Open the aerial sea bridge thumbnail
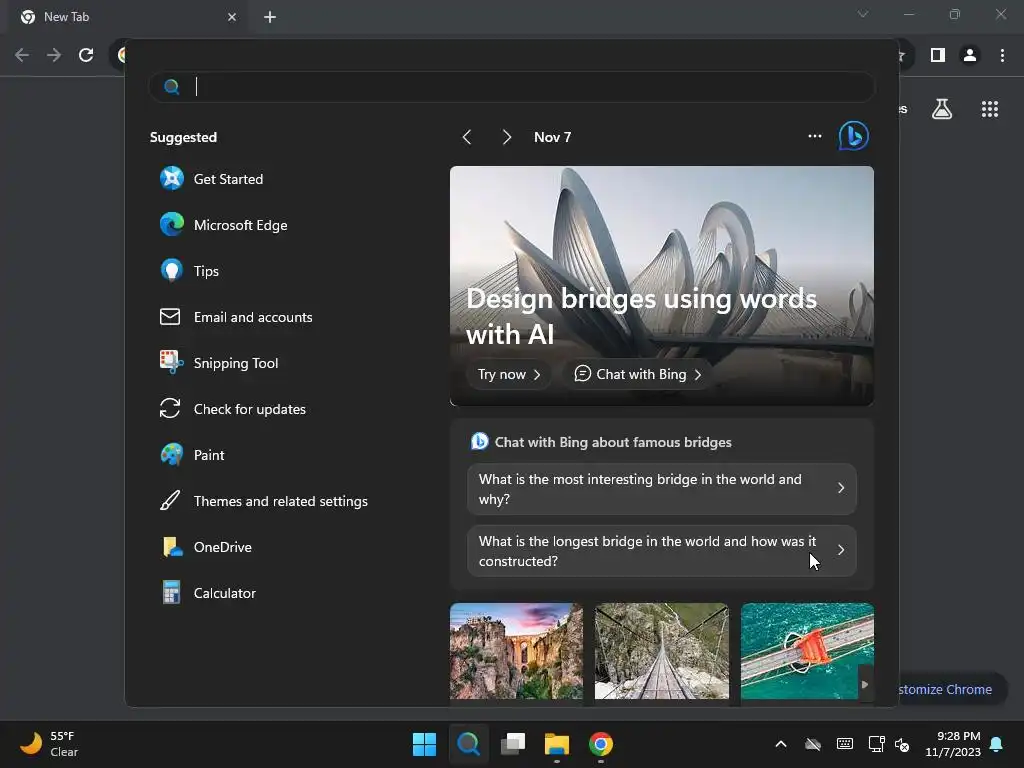This screenshot has width=1024, height=768. click(807, 651)
